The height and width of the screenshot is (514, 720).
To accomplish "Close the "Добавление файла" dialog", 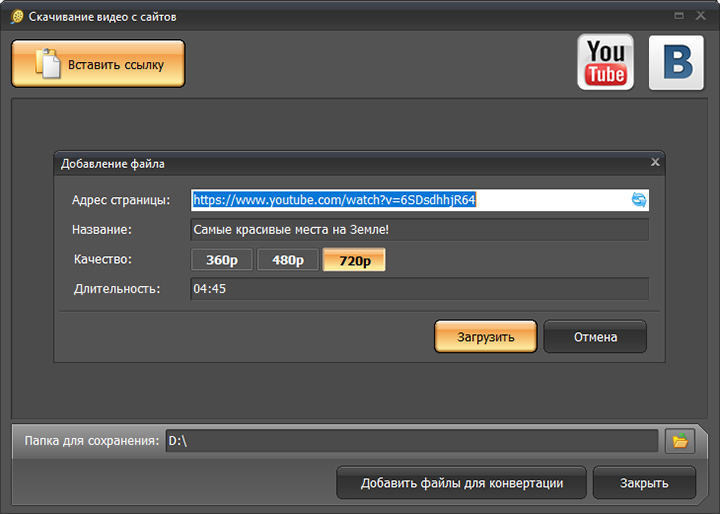I will (655, 162).
